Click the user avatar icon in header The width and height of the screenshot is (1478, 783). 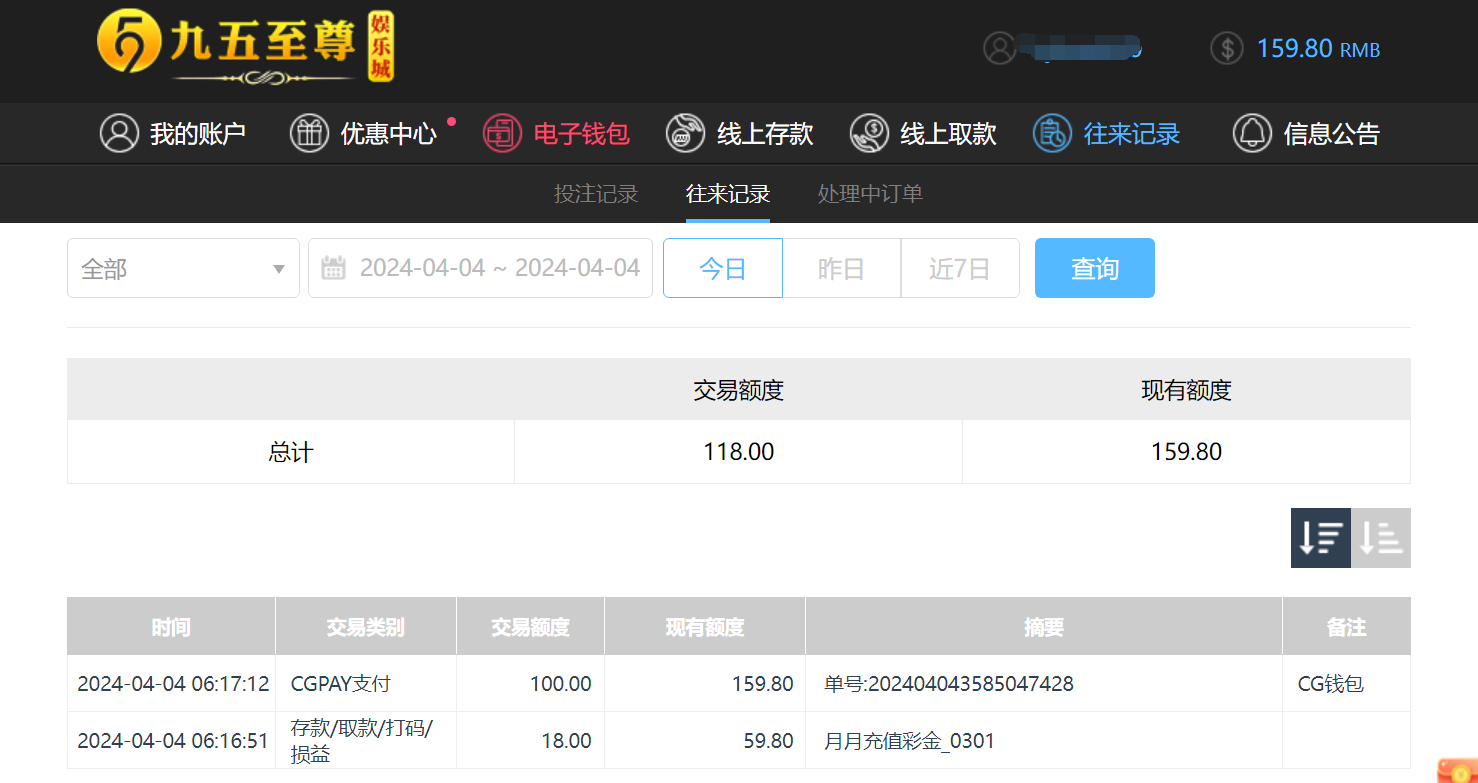click(999, 48)
